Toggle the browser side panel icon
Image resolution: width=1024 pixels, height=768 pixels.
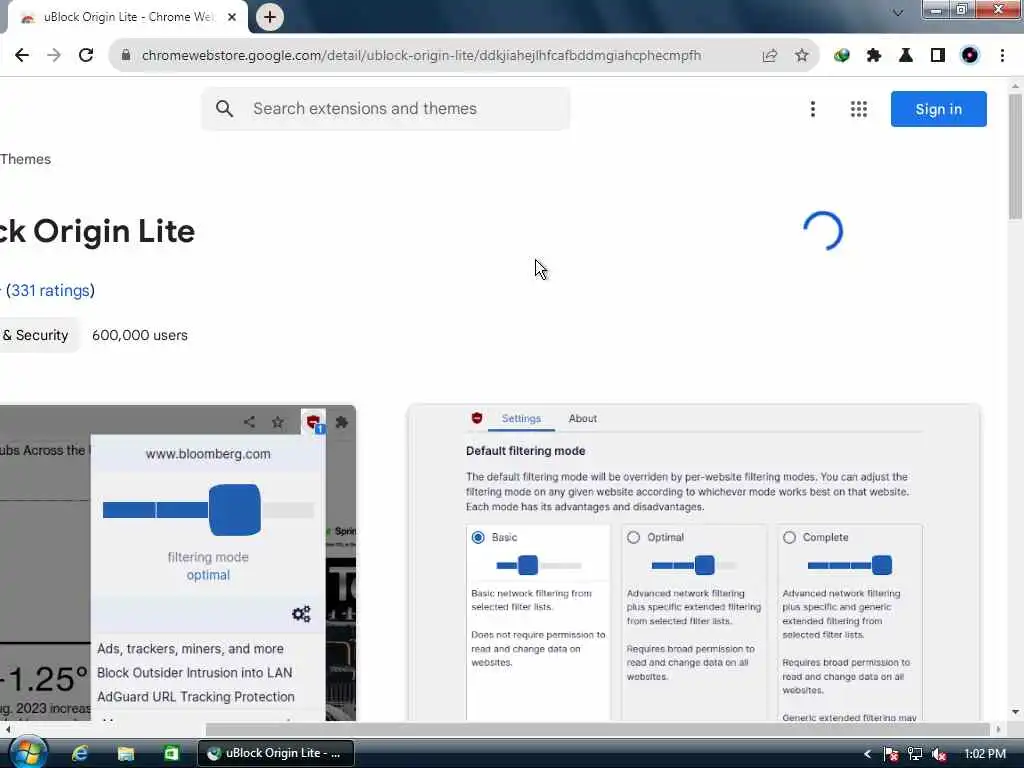[938, 56]
